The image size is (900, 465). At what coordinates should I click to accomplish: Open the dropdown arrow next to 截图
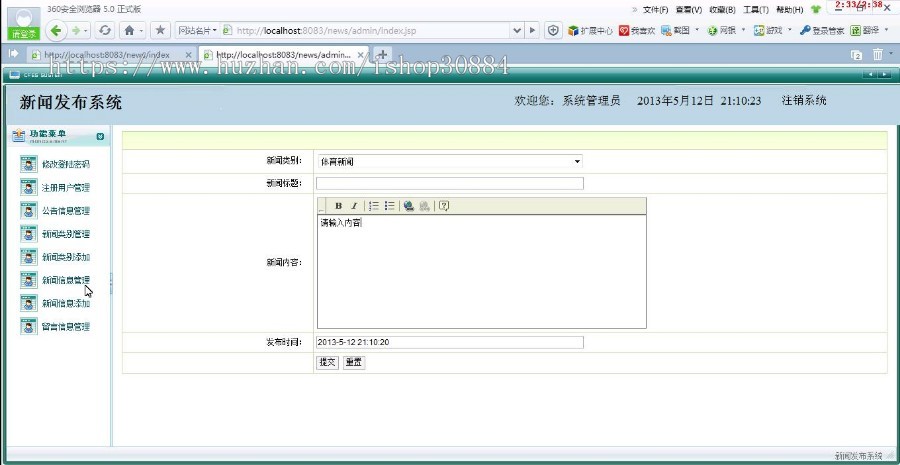tap(697, 30)
